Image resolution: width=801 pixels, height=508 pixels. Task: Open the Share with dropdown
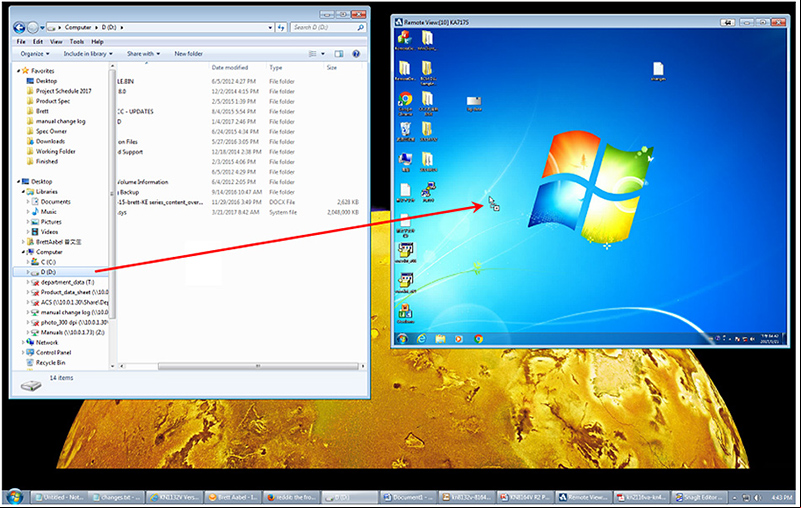click(x=144, y=54)
